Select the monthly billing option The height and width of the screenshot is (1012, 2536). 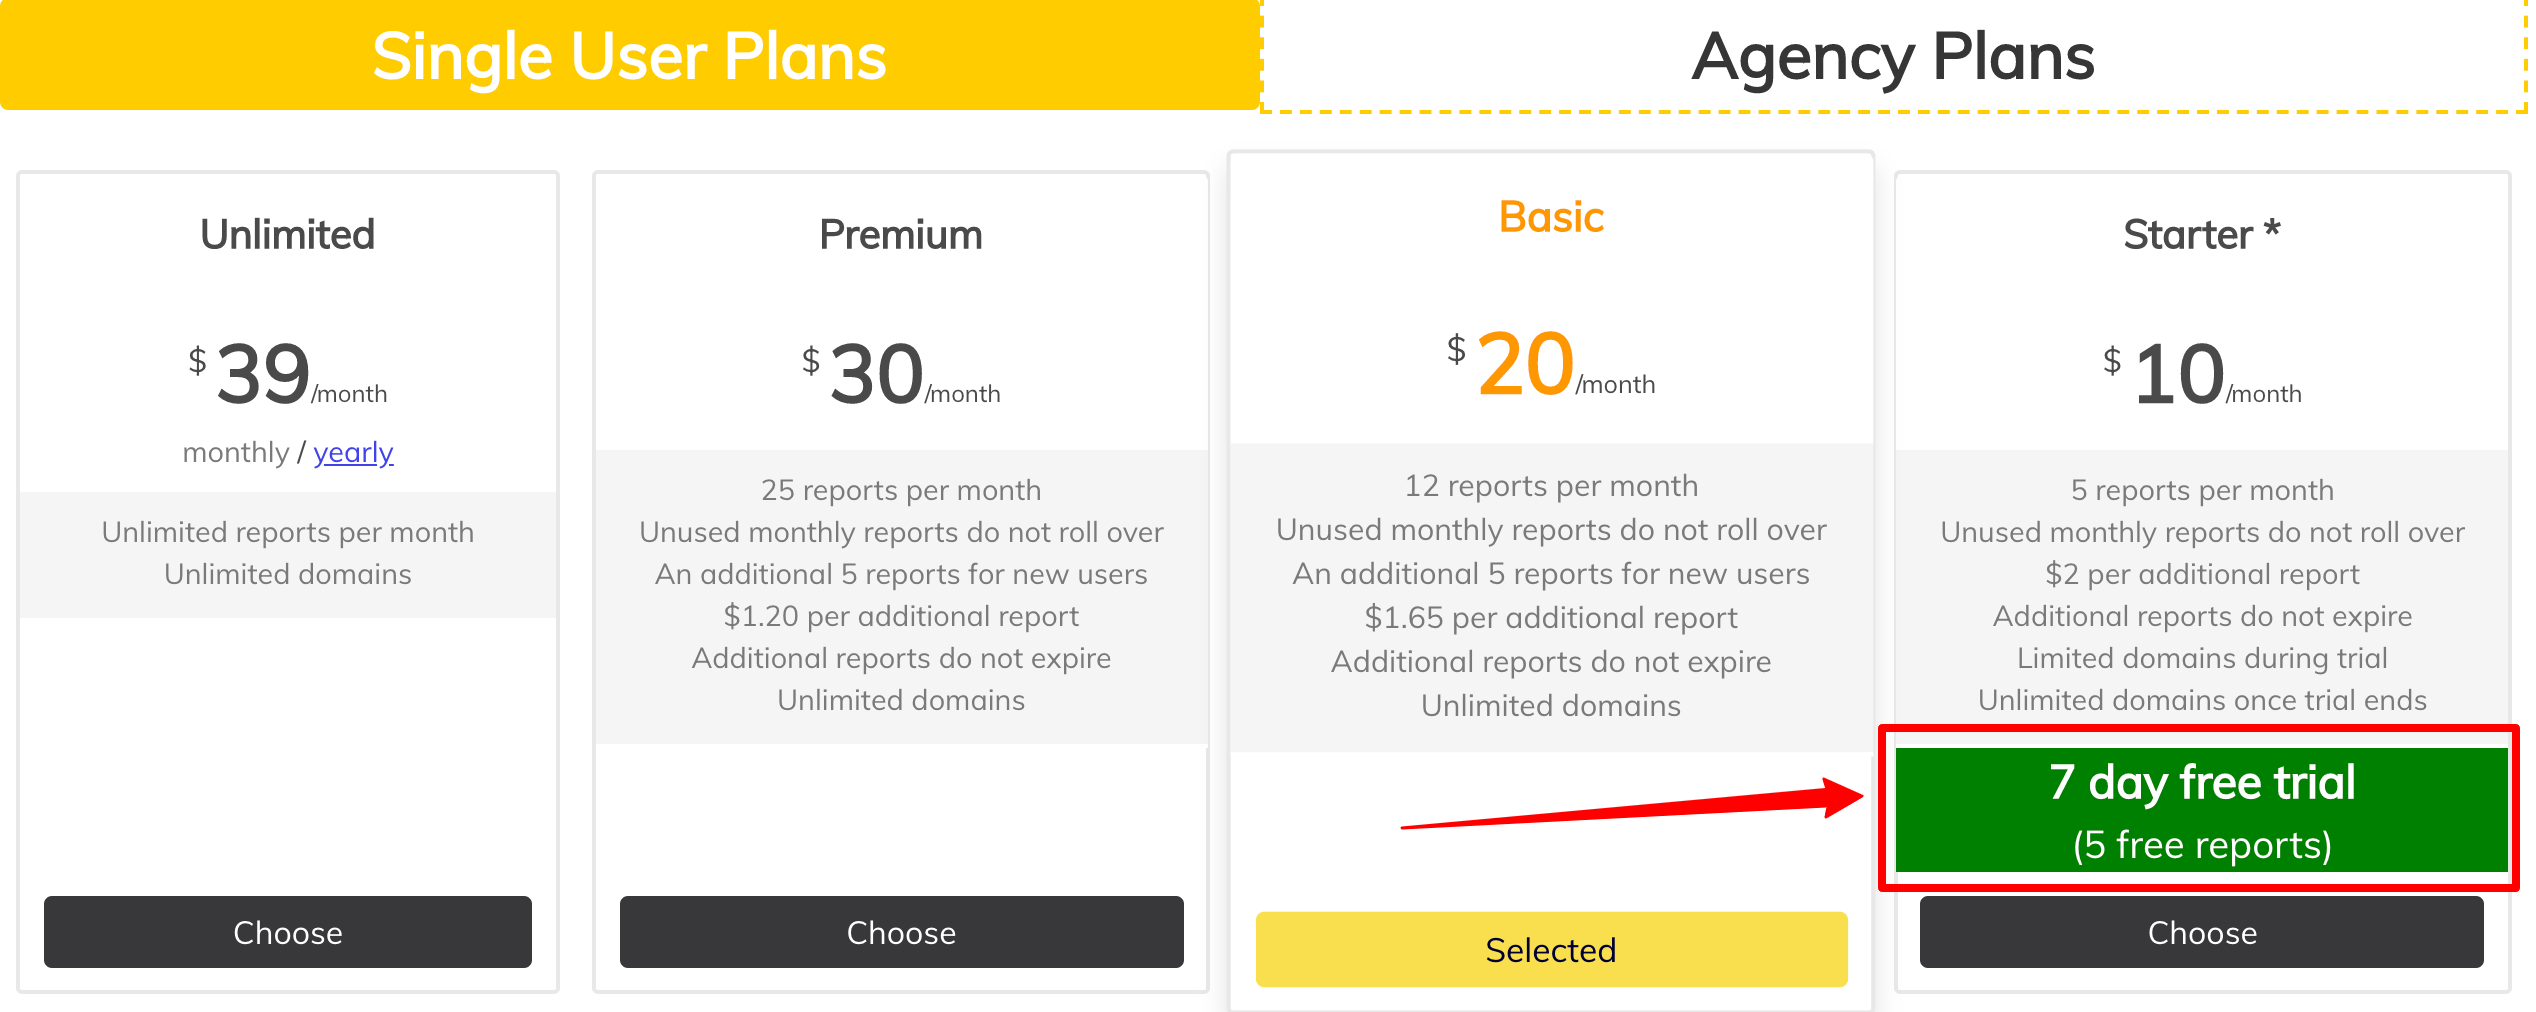click(237, 452)
